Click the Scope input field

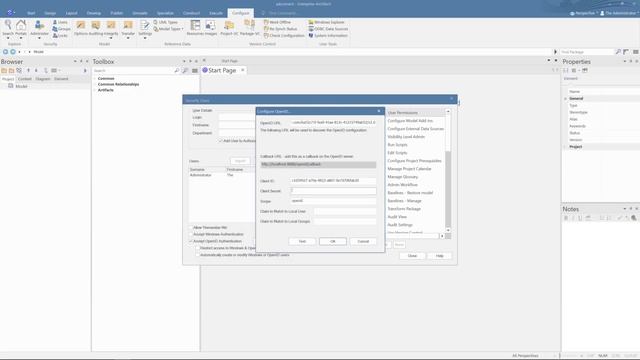pos(333,201)
